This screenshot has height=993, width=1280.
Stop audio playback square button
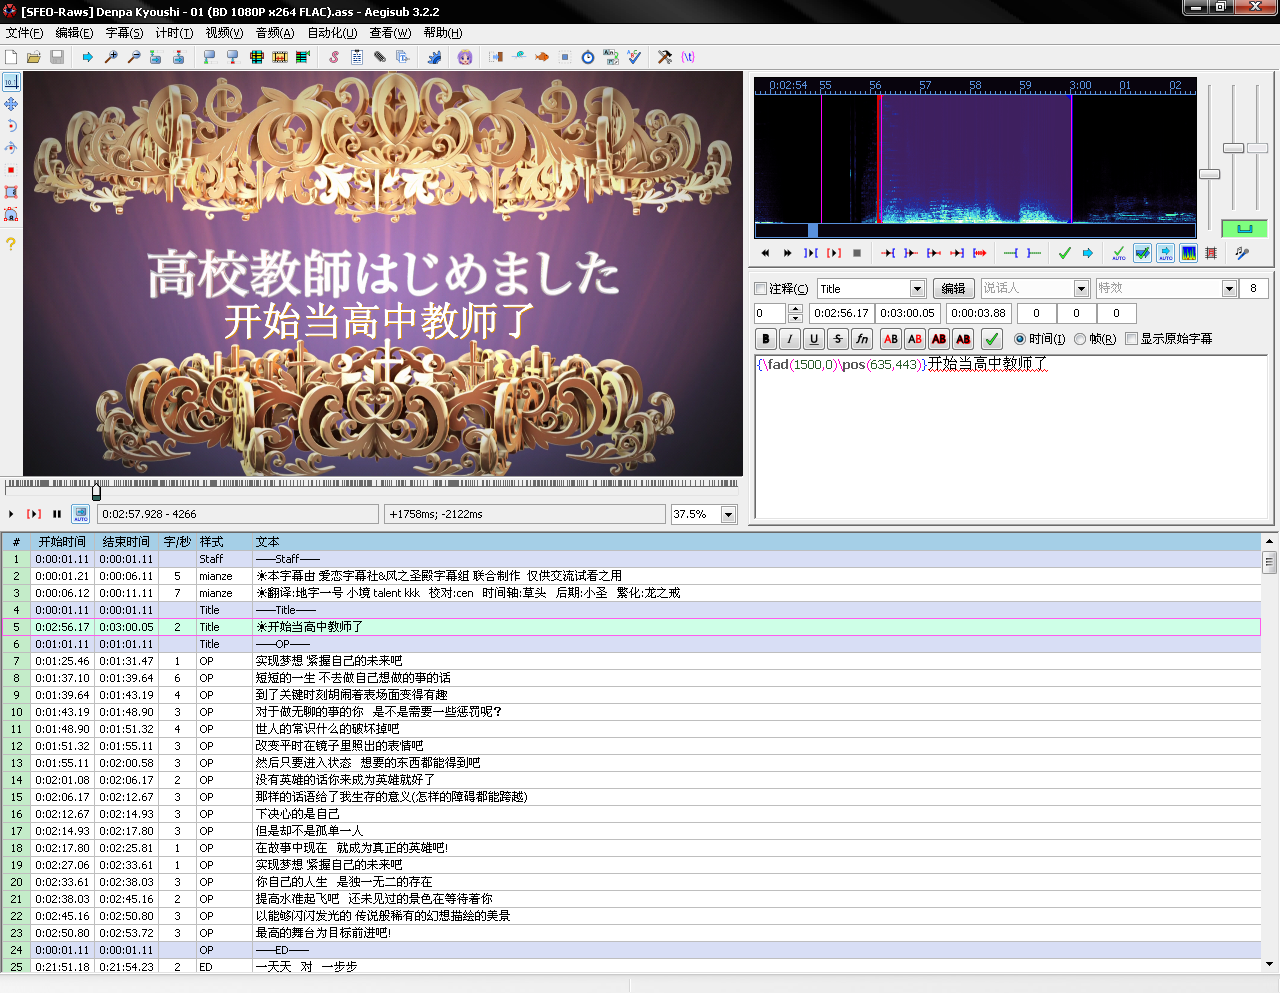tap(857, 253)
